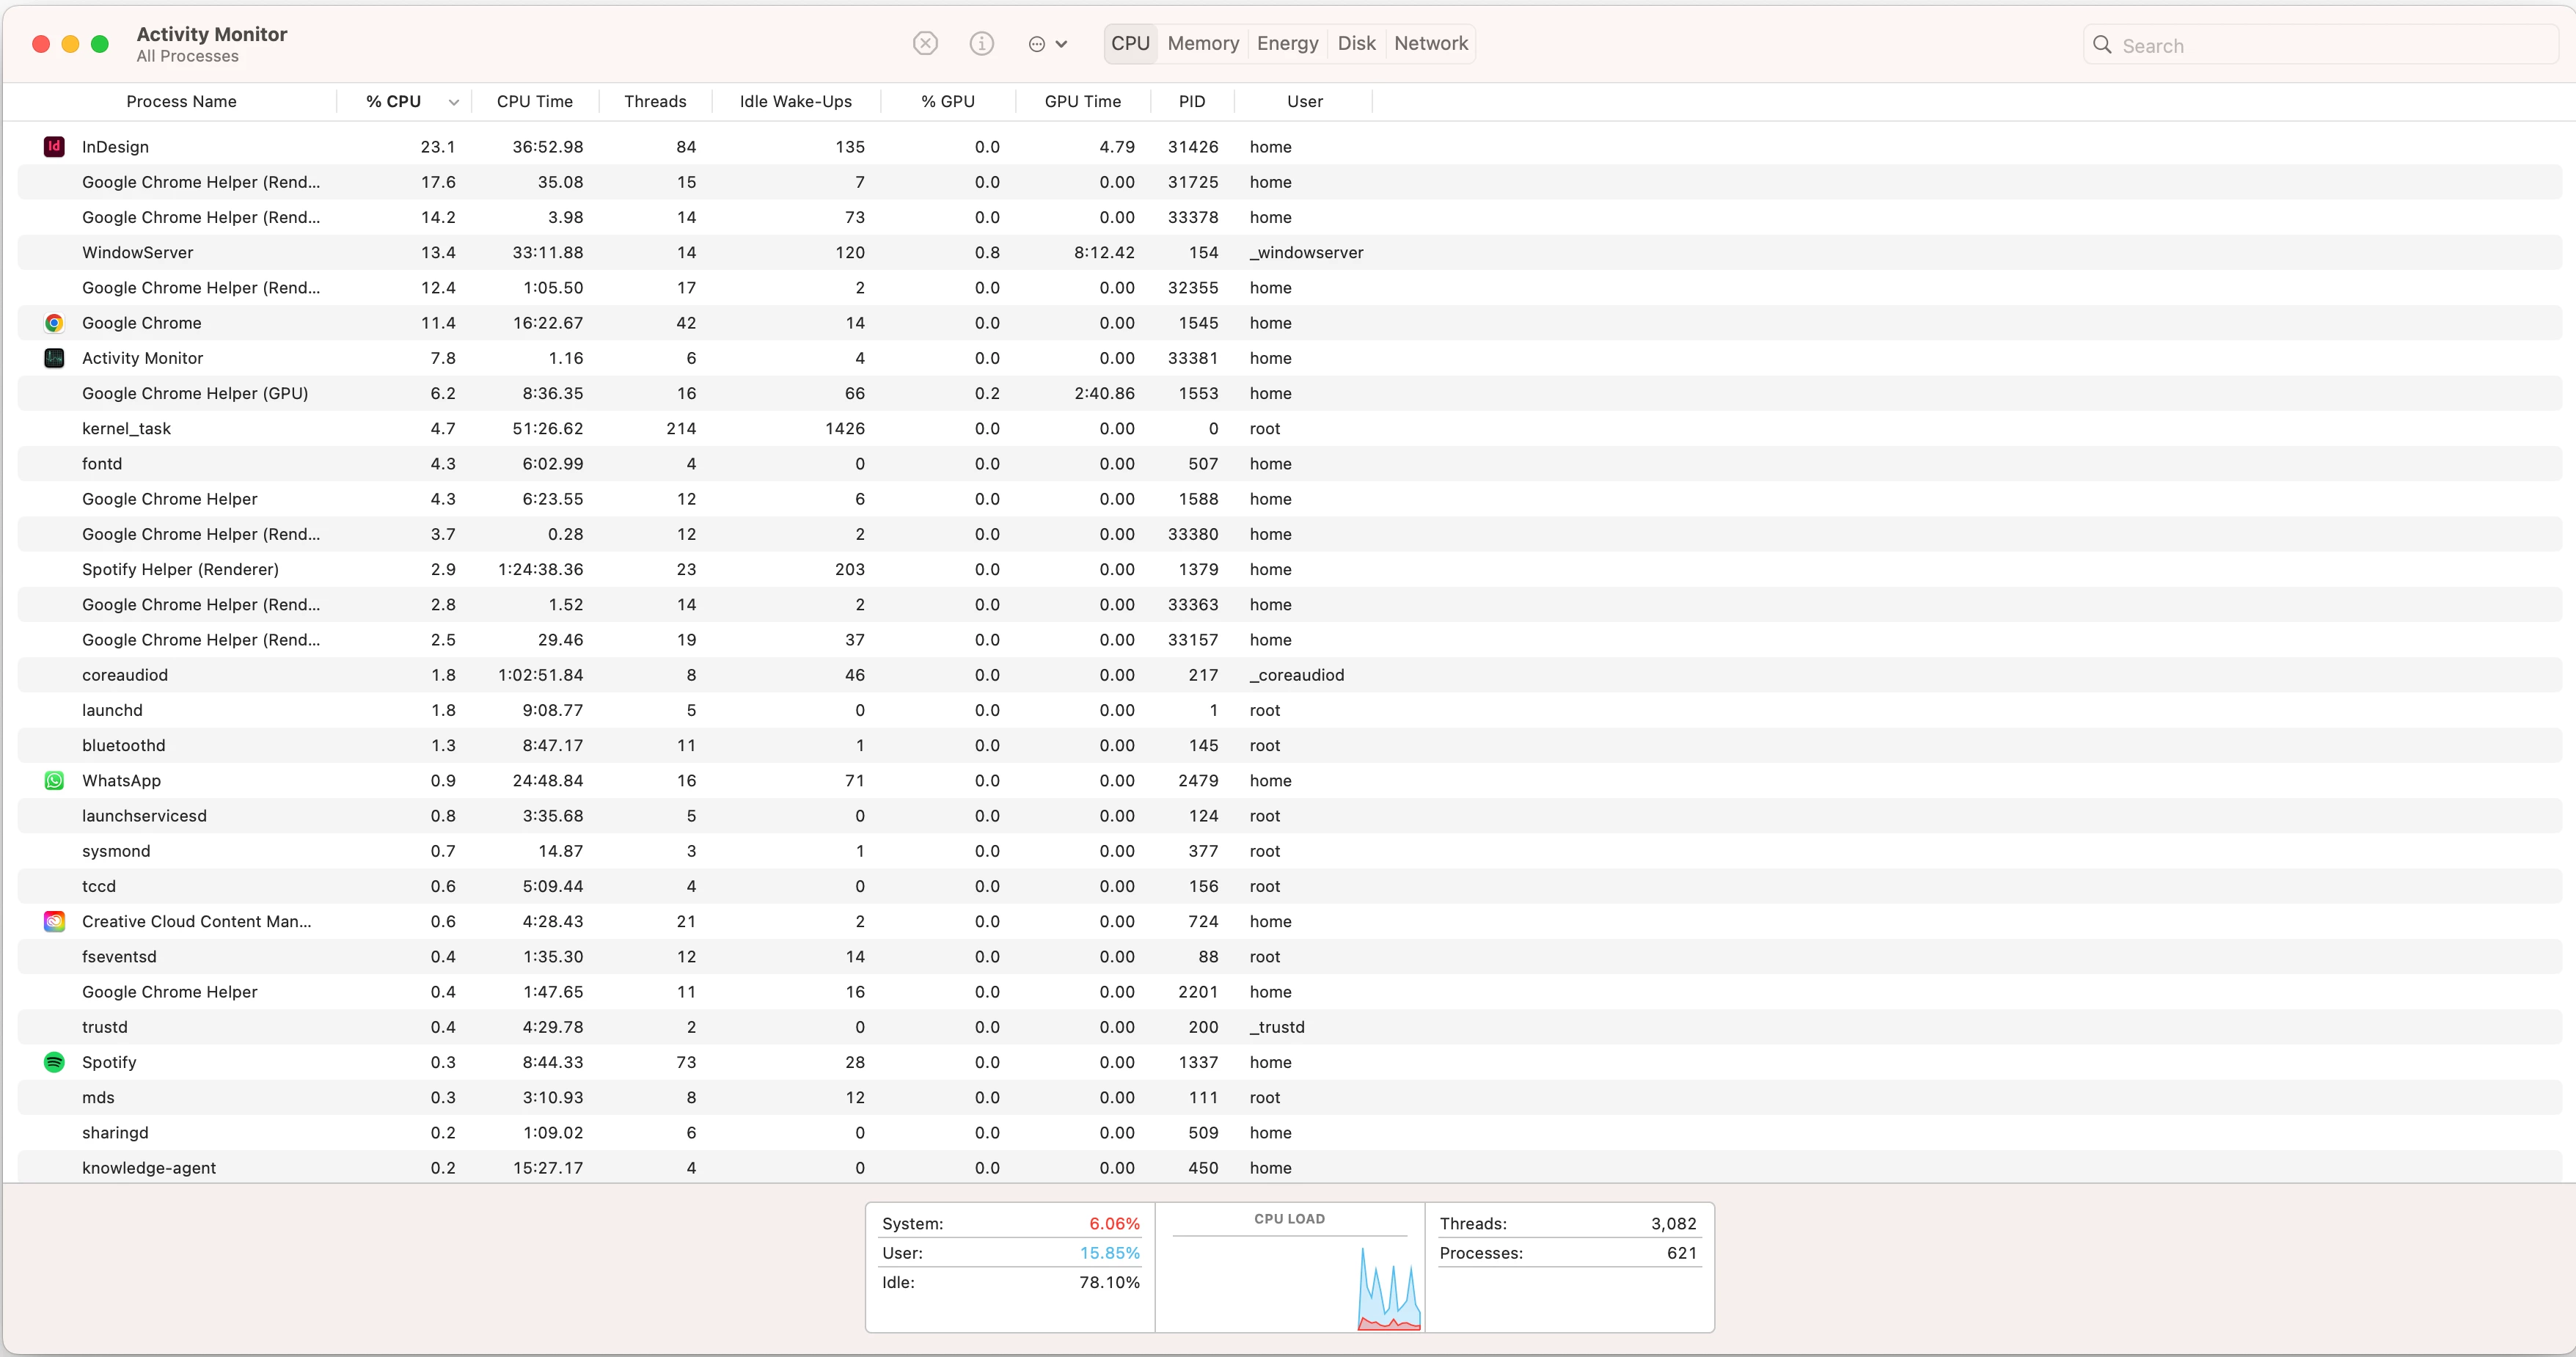Open the ellipsis options dropdown menu
Image resolution: width=2576 pixels, height=1357 pixels.
1047,44
